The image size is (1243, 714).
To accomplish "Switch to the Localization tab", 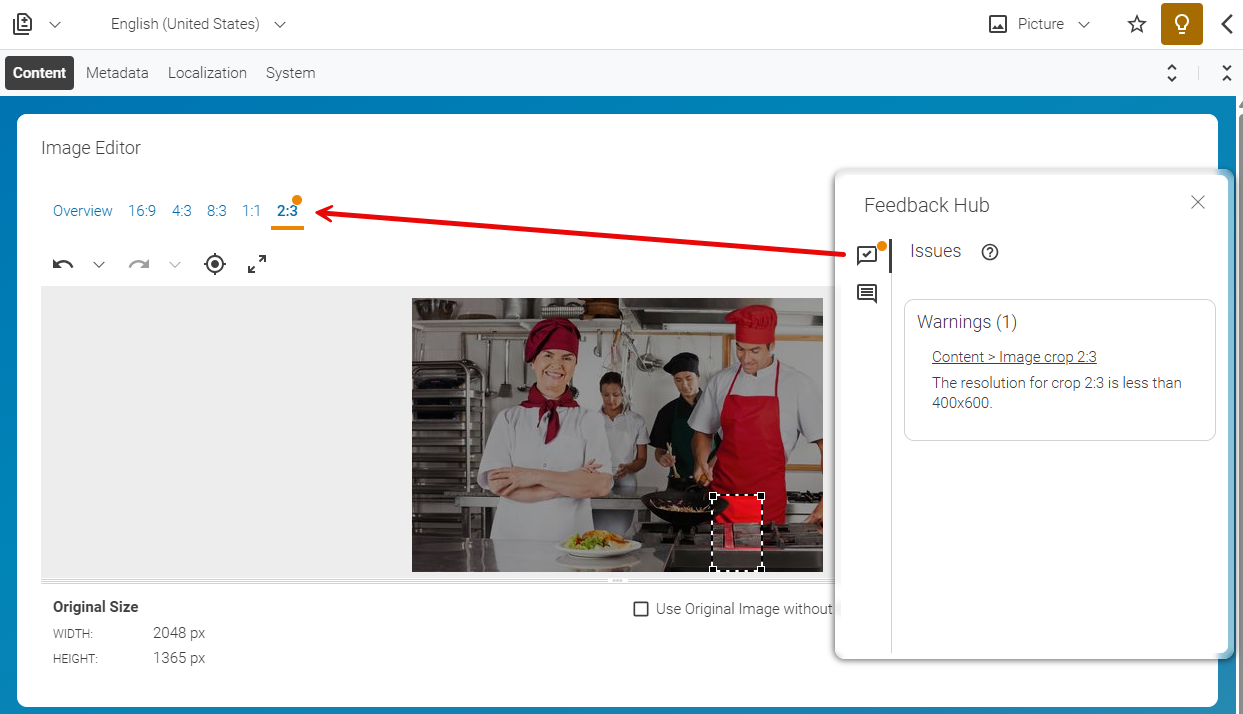I will tap(207, 73).
